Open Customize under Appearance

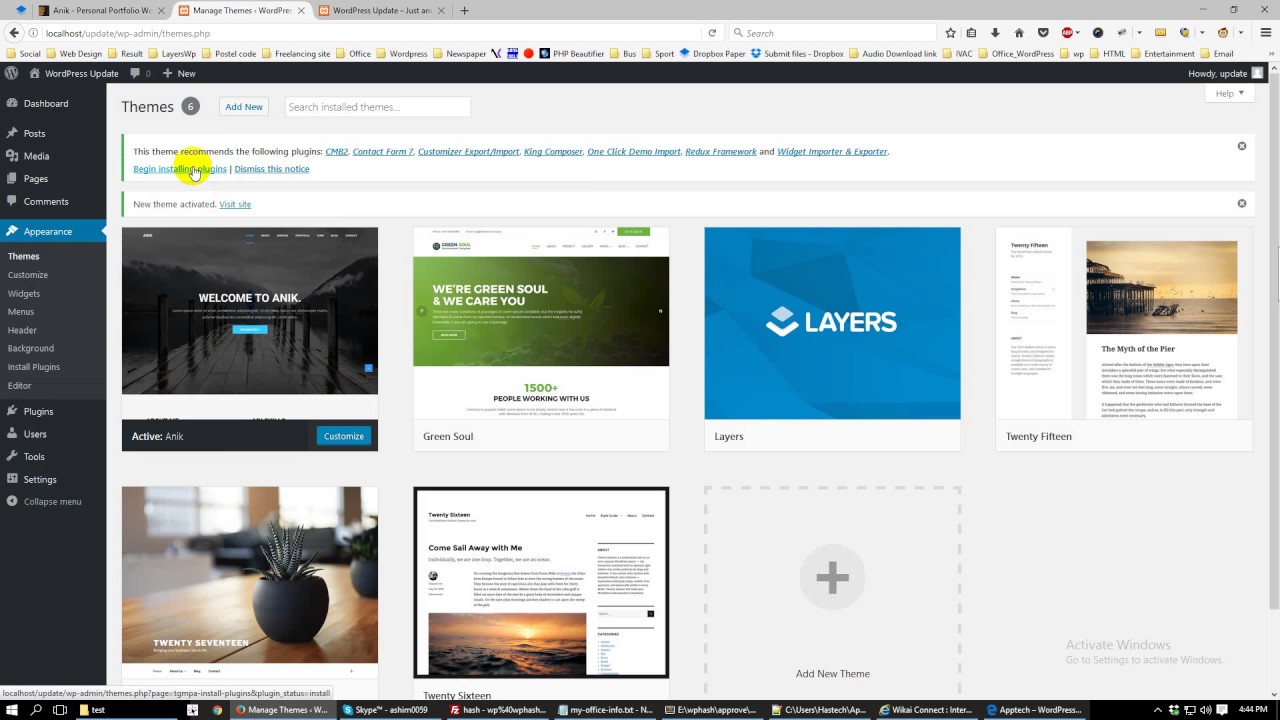click(28, 275)
